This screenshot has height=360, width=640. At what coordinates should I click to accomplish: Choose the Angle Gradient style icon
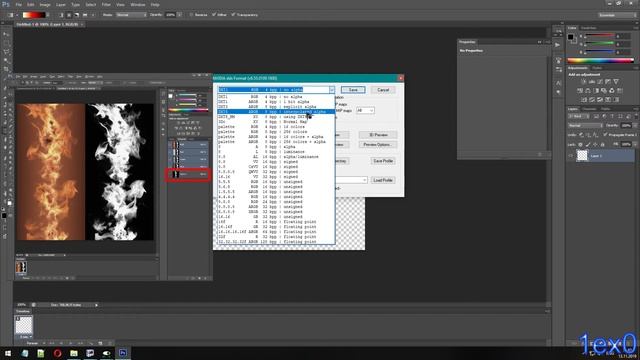tap(77, 15)
